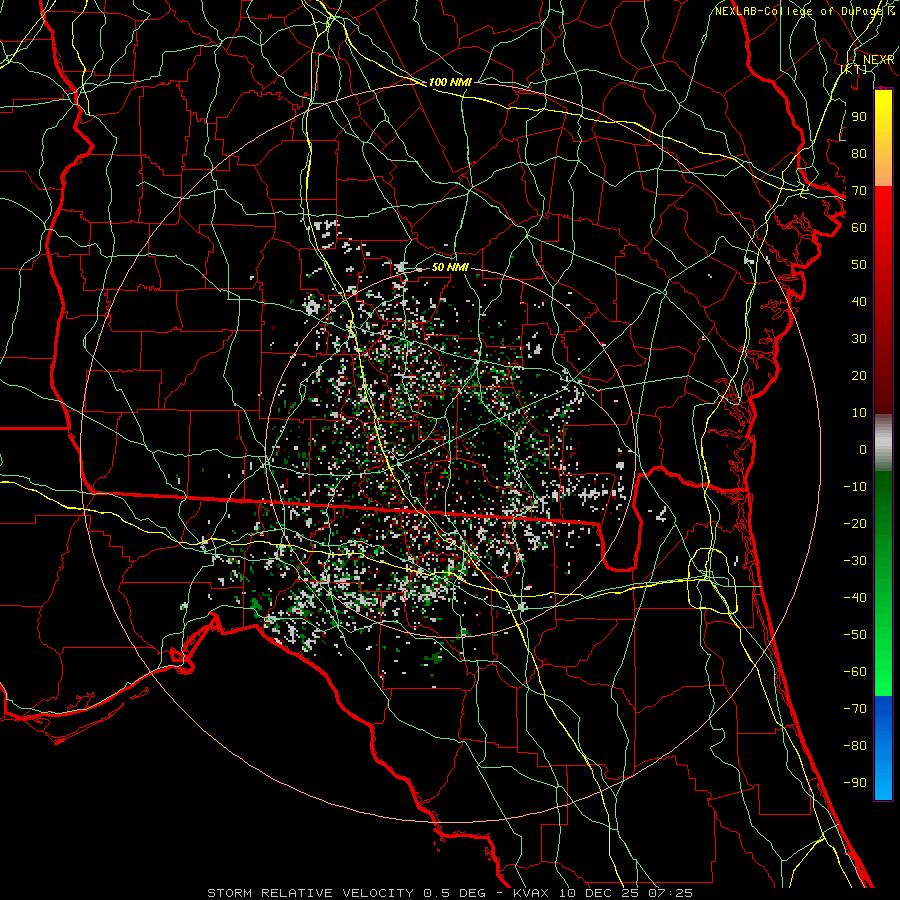The width and height of the screenshot is (900, 900).
Task: Click the "50 NMI" range ring label
Action: point(450,267)
